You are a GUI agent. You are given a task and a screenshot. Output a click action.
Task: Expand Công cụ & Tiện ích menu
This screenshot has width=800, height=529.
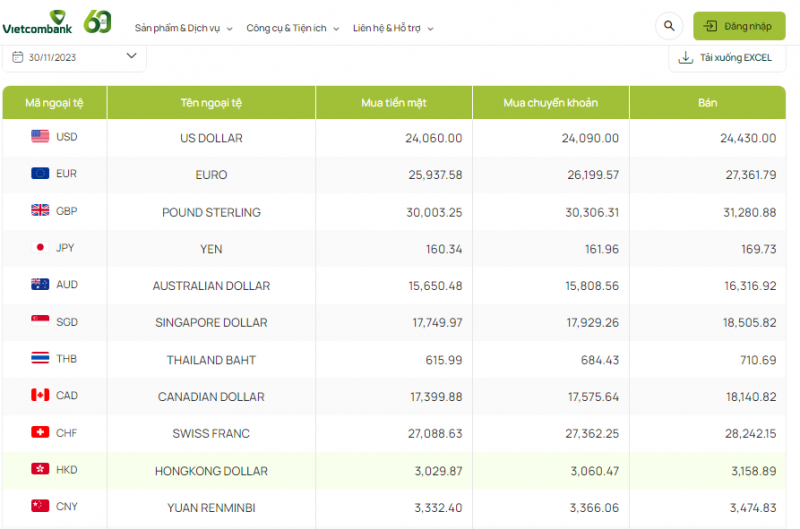292,28
